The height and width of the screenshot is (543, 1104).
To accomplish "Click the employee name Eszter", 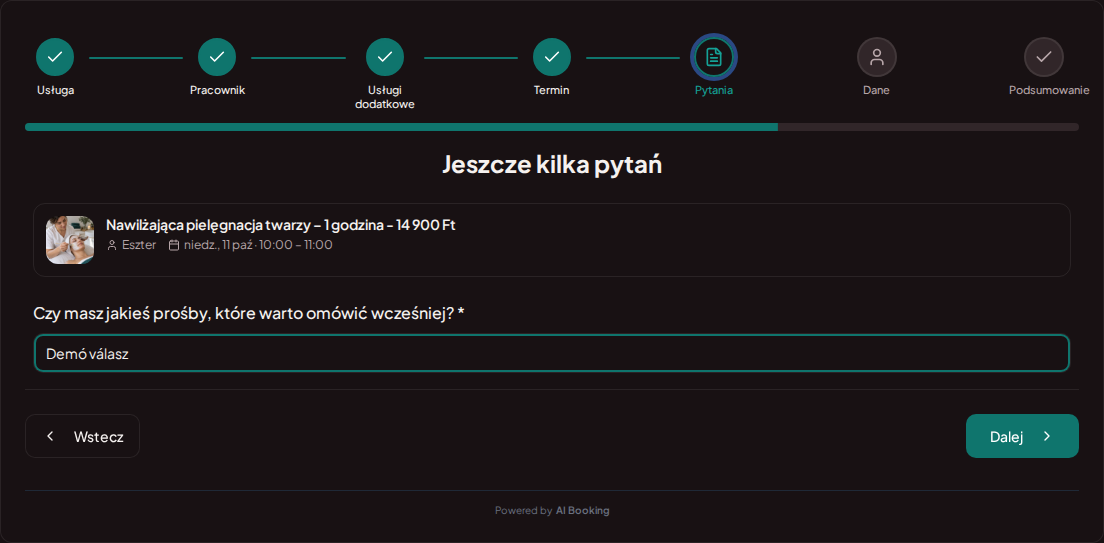I will coord(139,245).
